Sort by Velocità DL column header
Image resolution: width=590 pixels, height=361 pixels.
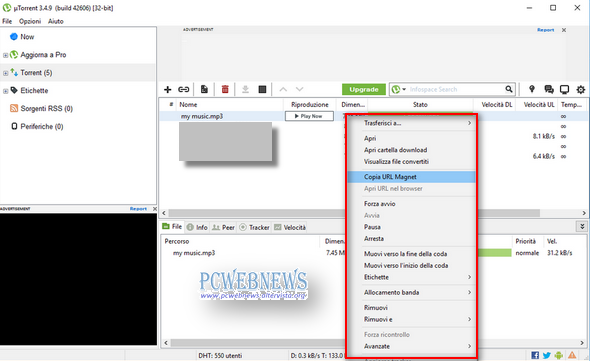point(497,105)
